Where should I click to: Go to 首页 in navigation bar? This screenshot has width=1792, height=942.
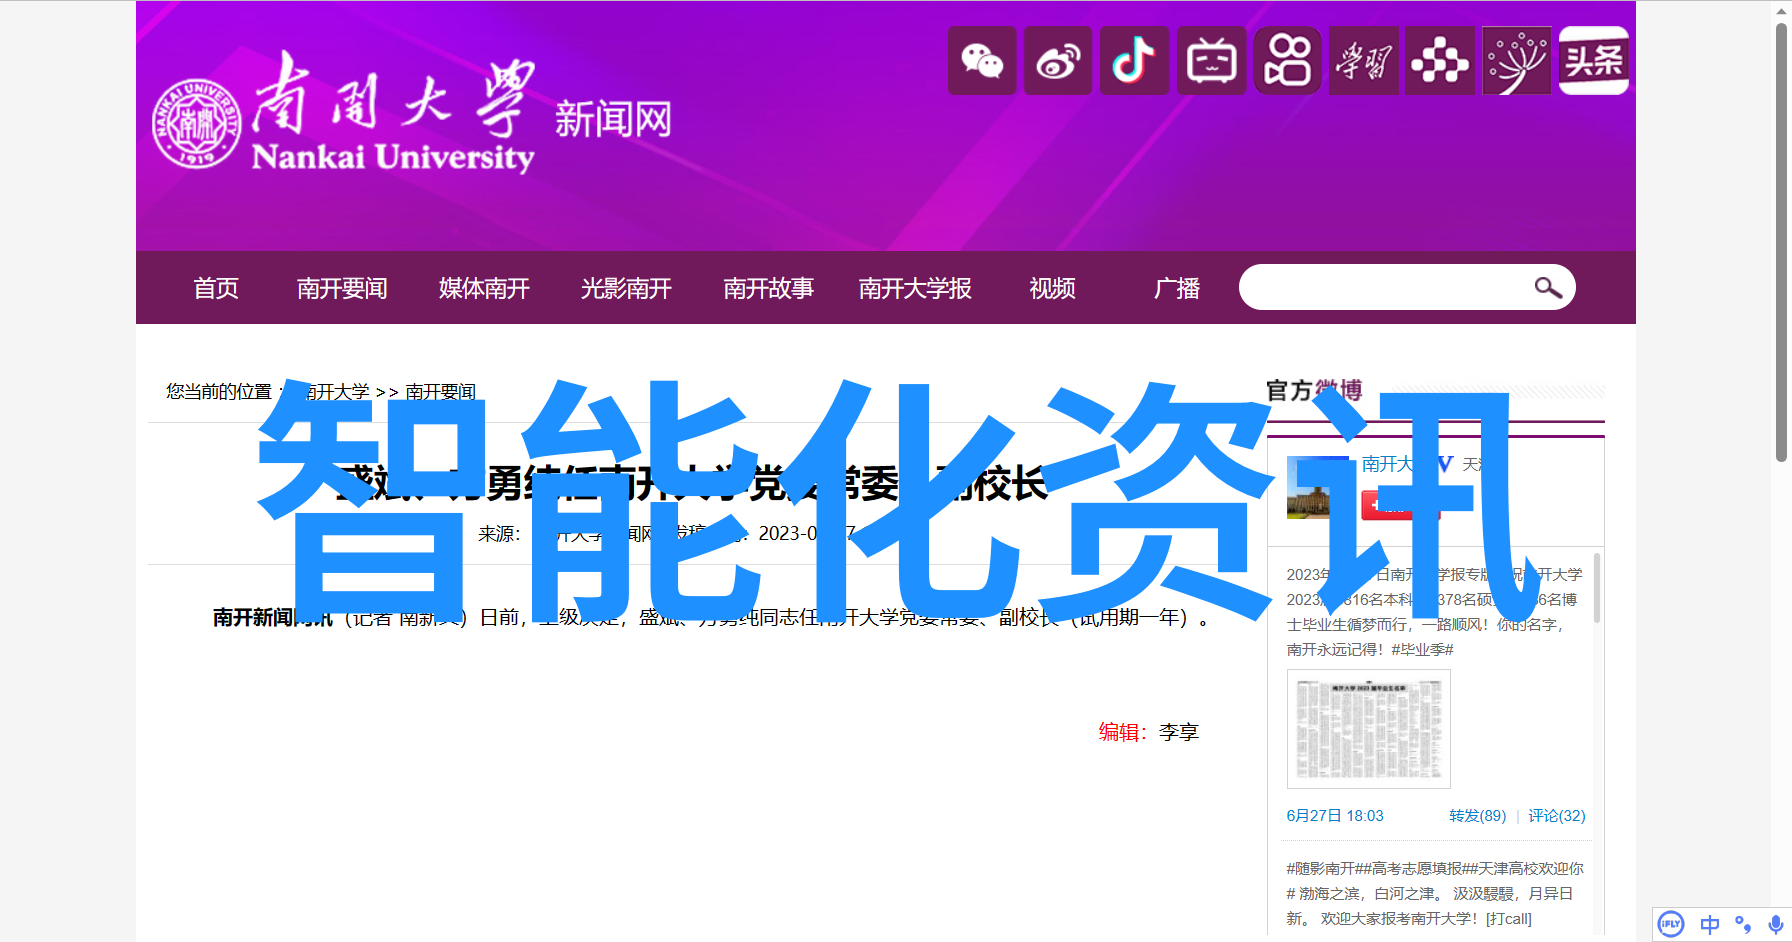pyautogui.click(x=216, y=288)
